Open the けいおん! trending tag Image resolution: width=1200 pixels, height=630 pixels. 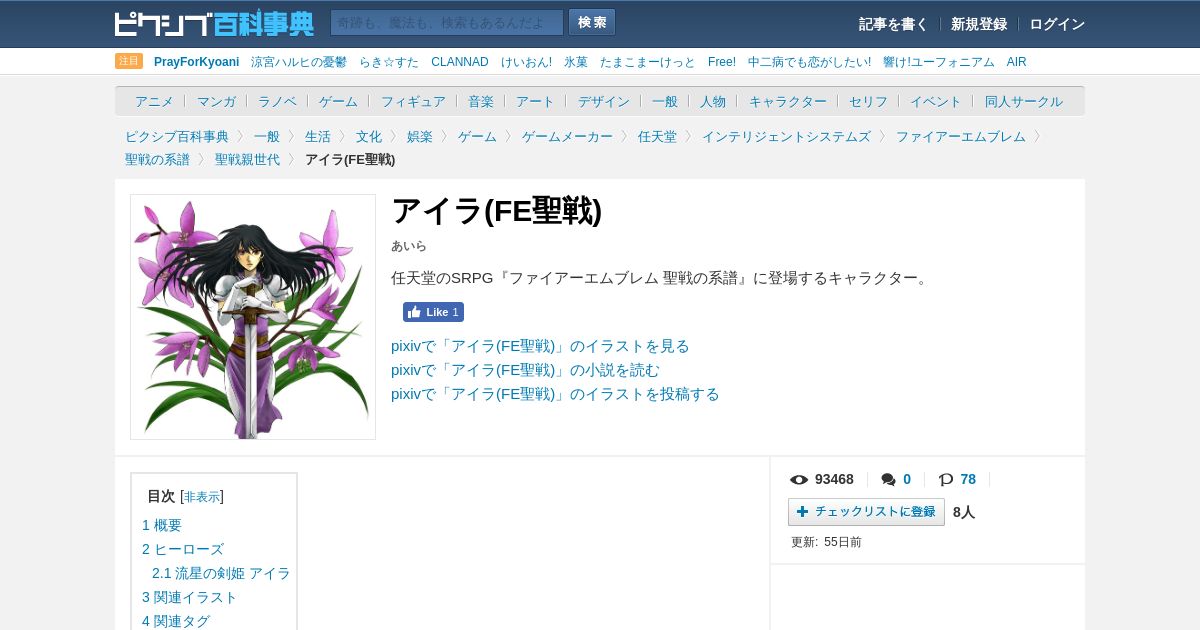[x=526, y=62]
